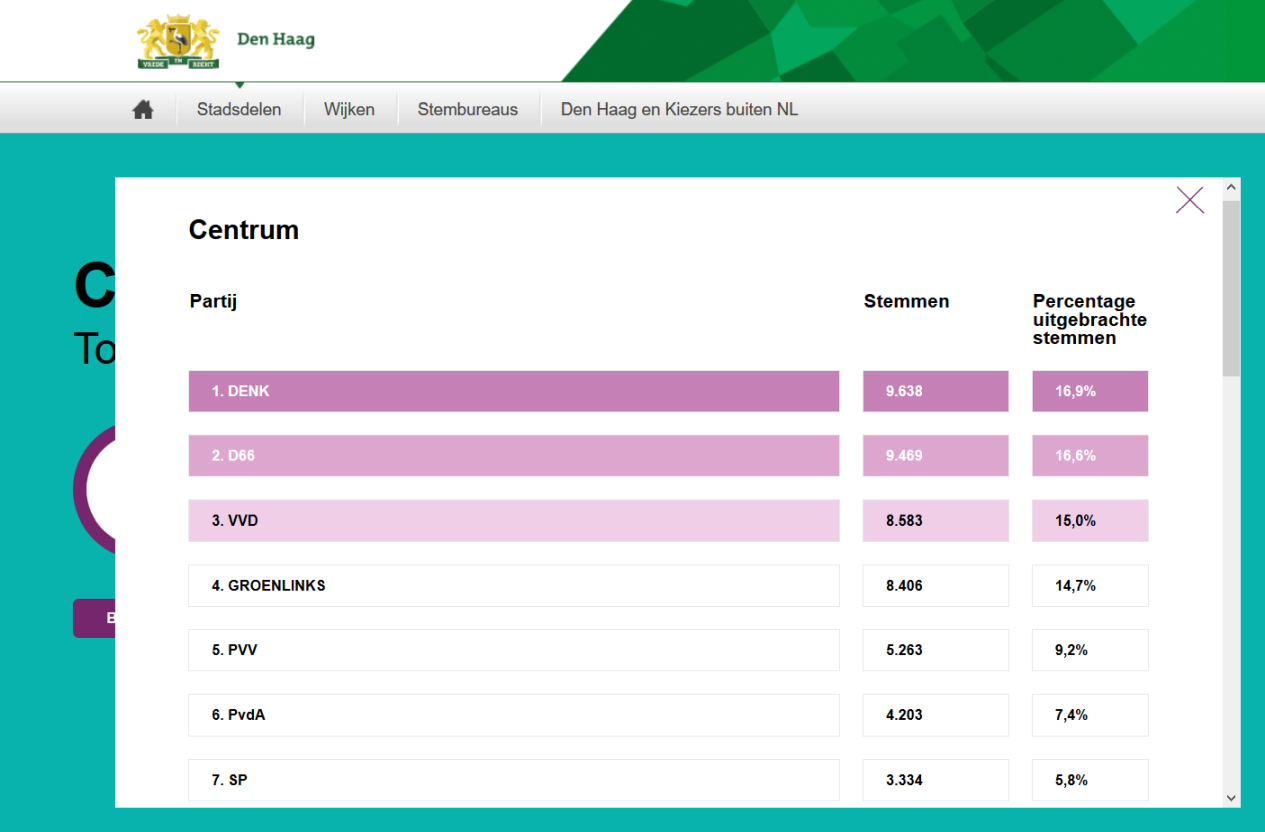The image size is (1265, 832).
Task: Click the Partij column header
Action: [x=213, y=302]
